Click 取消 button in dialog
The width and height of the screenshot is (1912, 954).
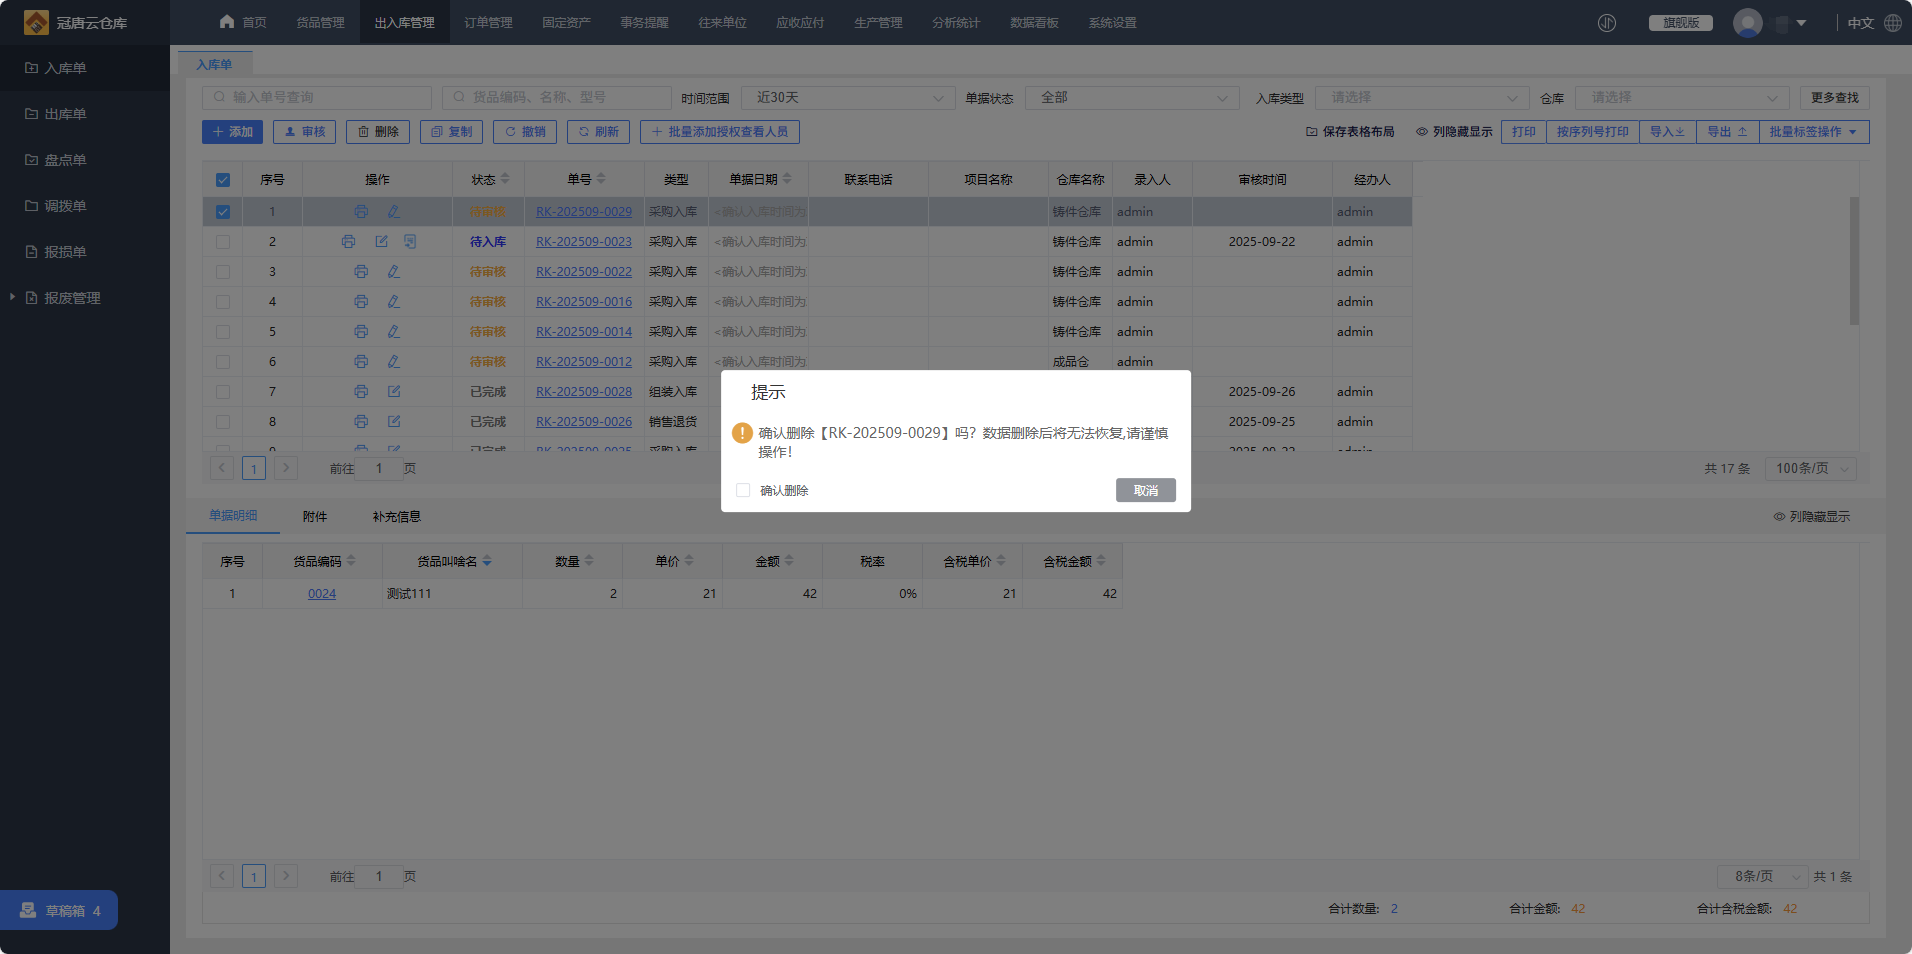tap(1146, 490)
